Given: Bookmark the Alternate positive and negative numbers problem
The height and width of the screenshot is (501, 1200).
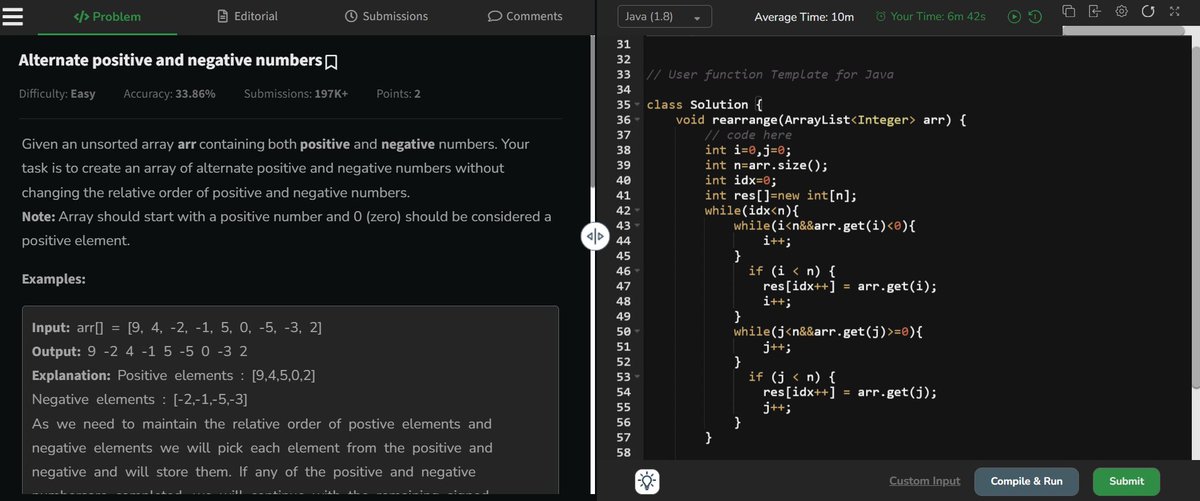Looking at the screenshot, I should (x=331, y=62).
